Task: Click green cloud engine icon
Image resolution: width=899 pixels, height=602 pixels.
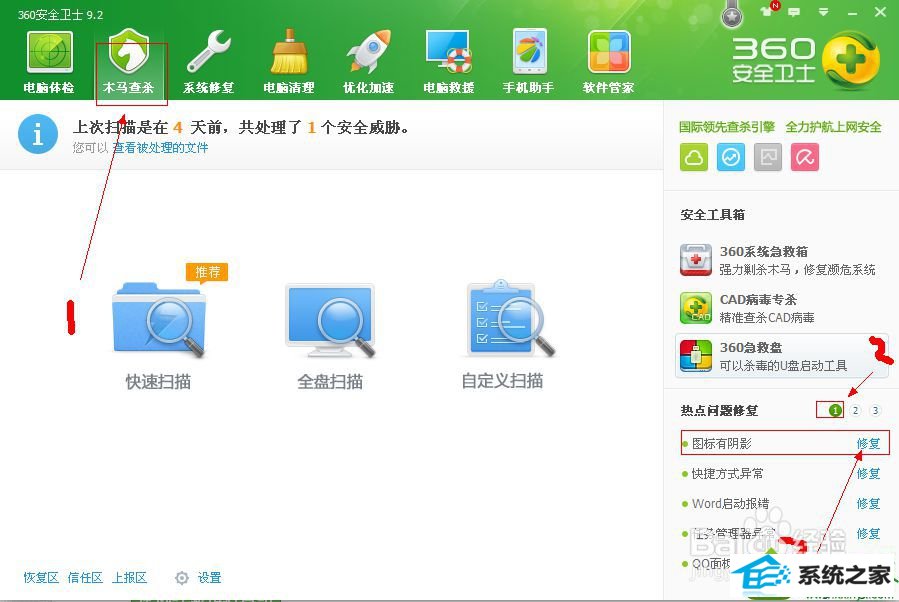Action: click(694, 157)
